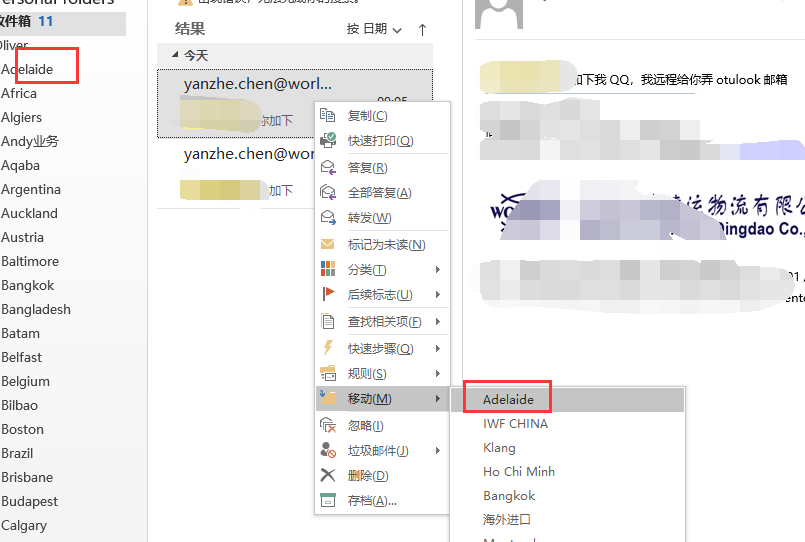The width and height of the screenshot is (805, 542).
Task: Expand the 垃圾邮件 submenu arrow
Action: click(437, 450)
